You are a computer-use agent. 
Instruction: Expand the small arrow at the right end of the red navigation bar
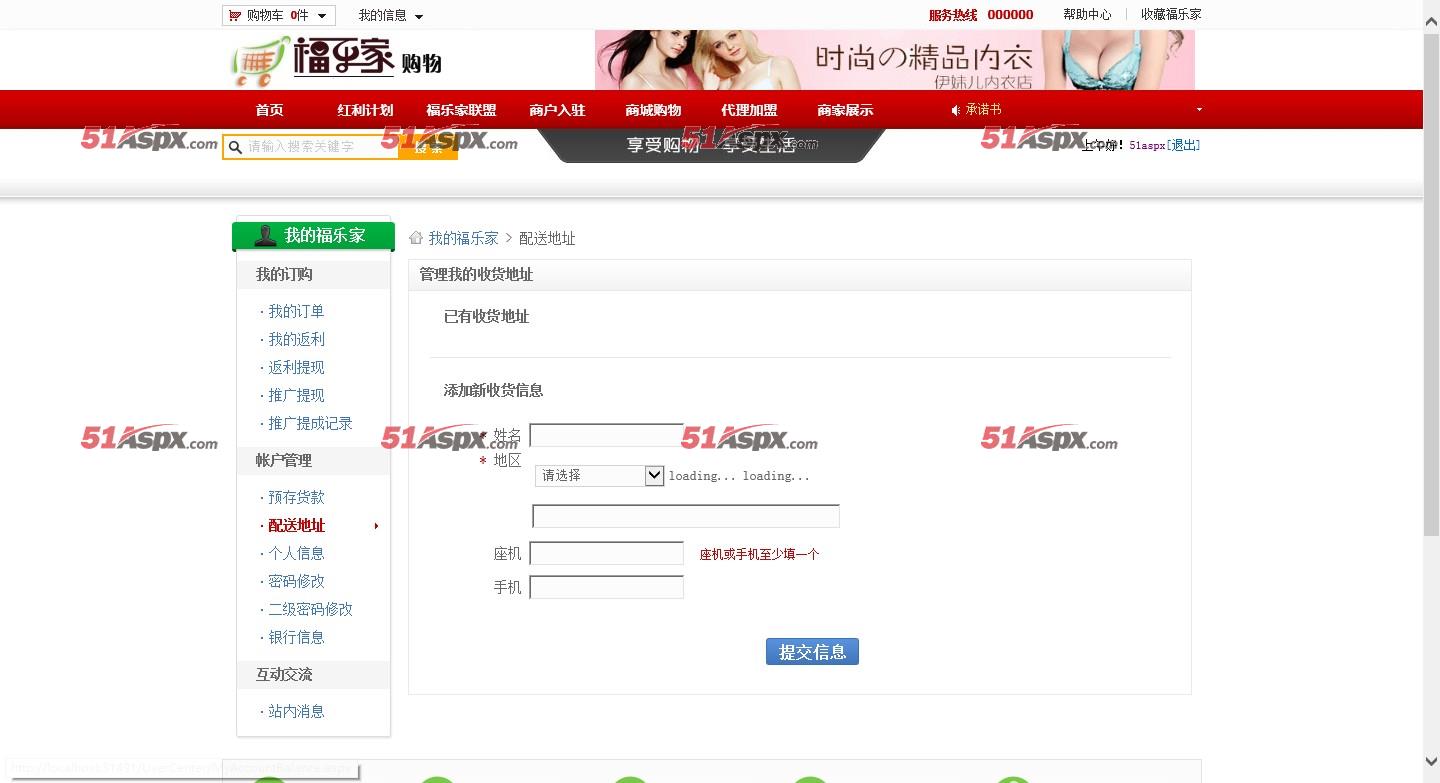pos(1199,109)
